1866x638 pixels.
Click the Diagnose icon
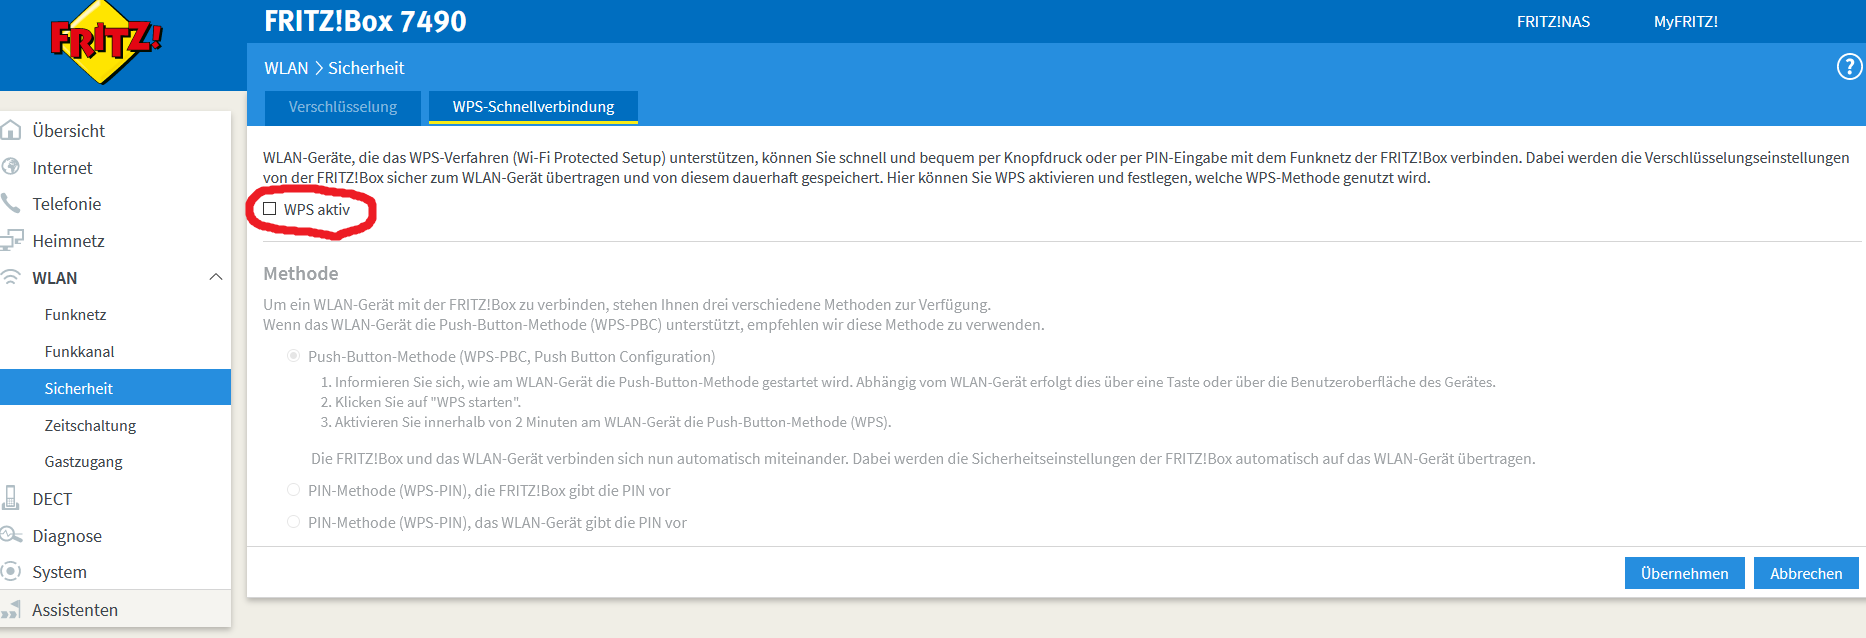pos(11,535)
